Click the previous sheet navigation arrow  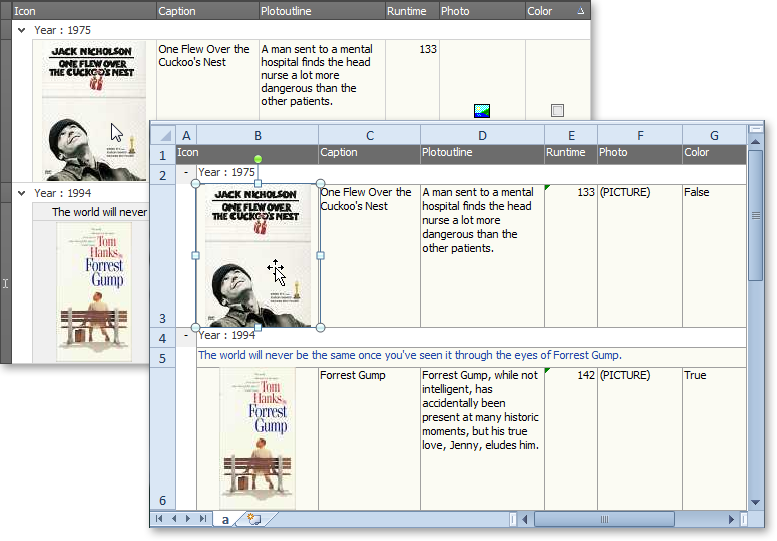click(x=174, y=519)
